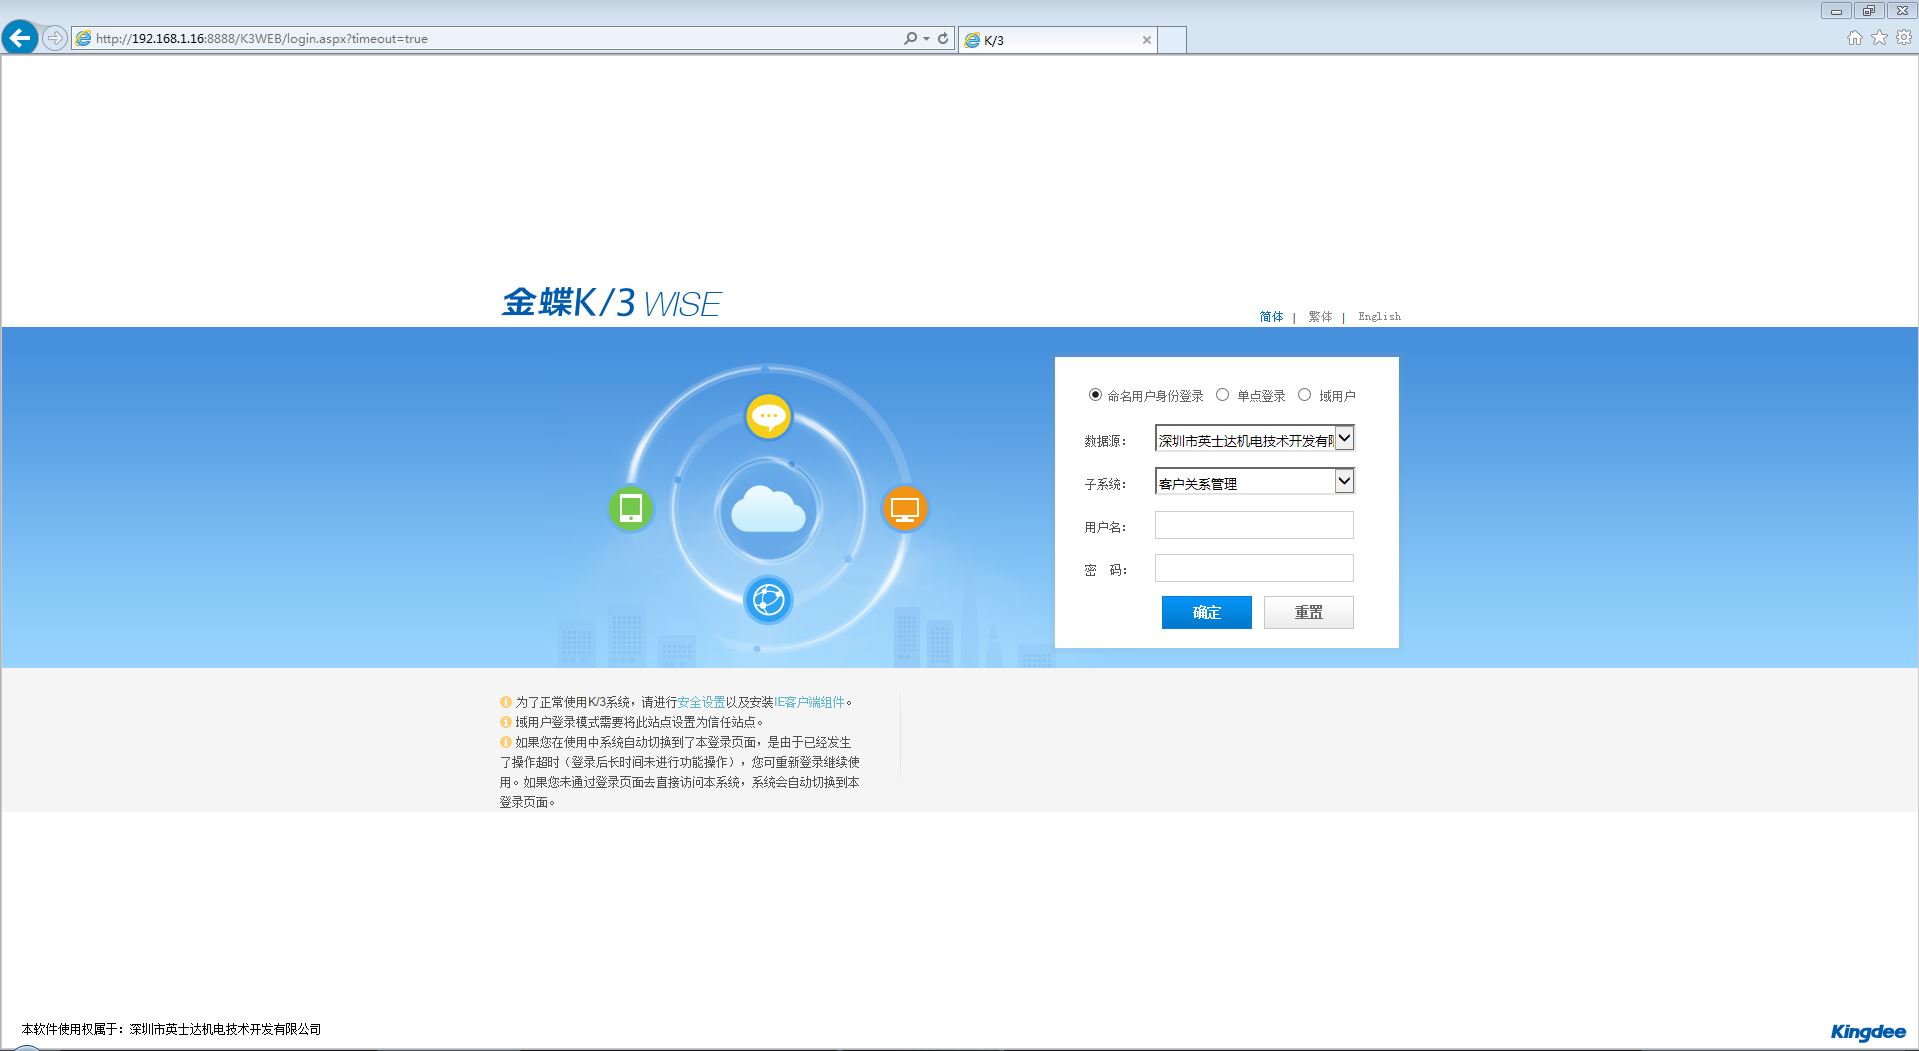
Task: Select 命名用户身份登录 radio option
Action: (x=1095, y=395)
